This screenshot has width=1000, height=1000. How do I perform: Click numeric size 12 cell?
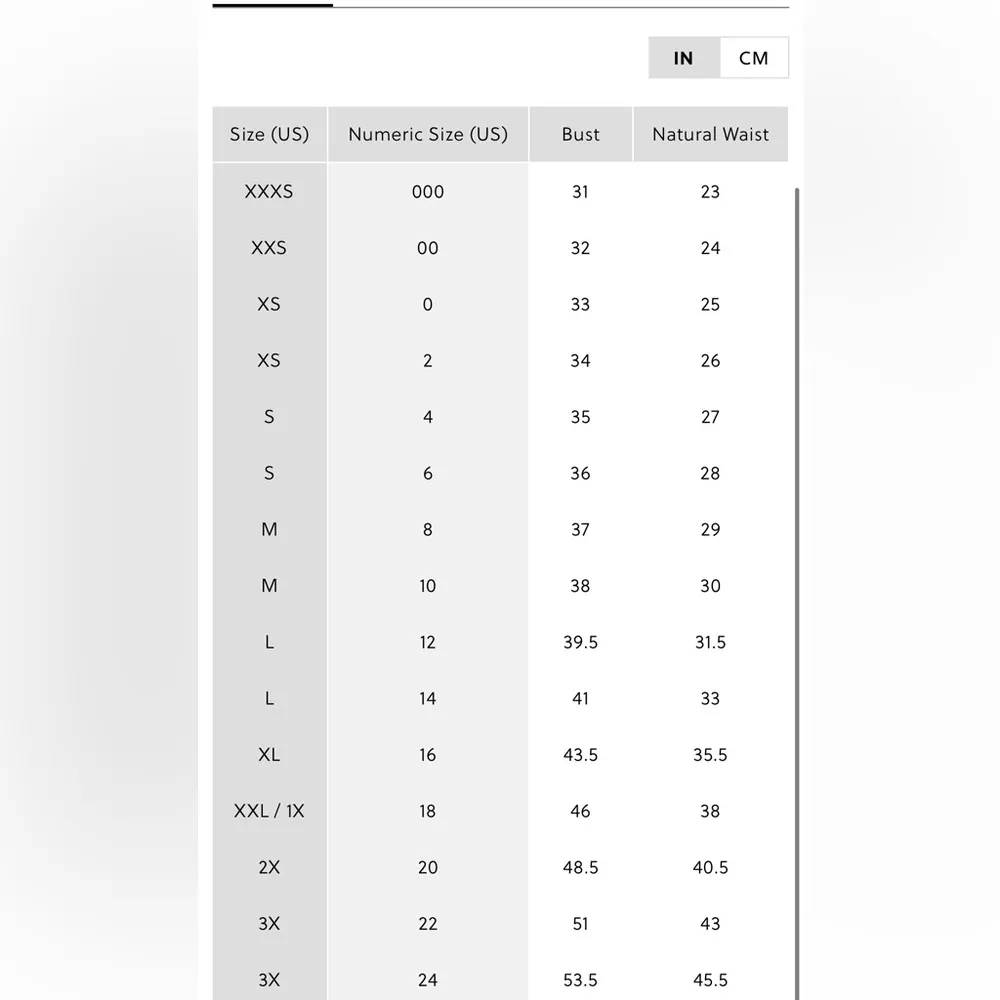coord(428,642)
